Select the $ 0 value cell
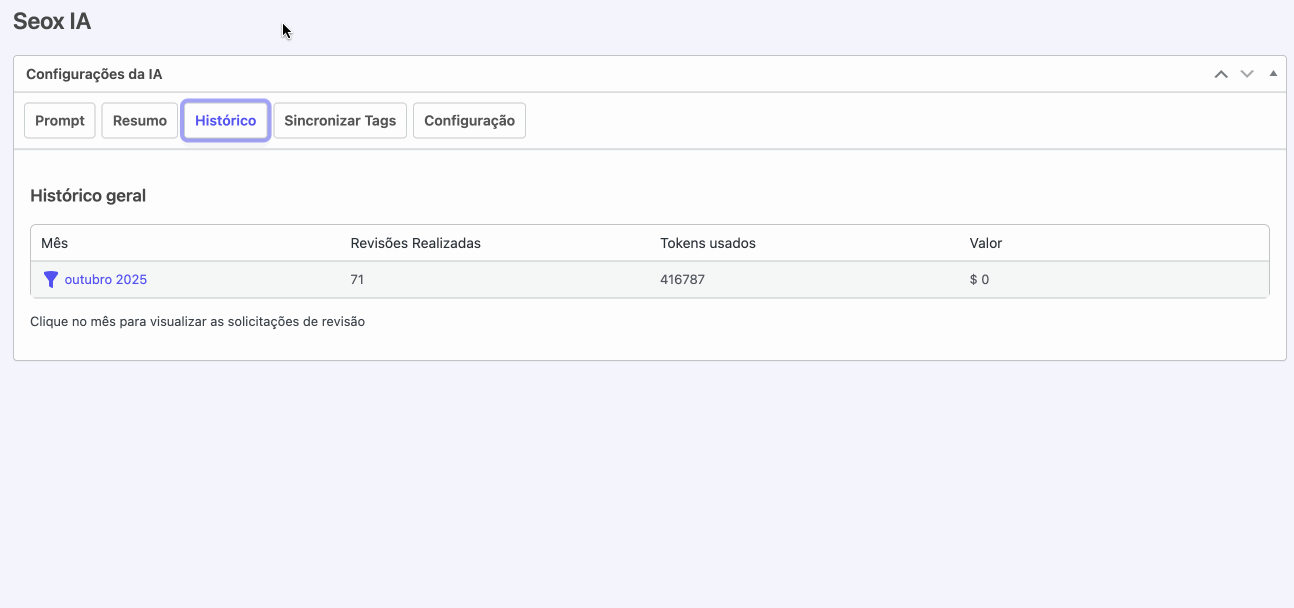The height and width of the screenshot is (608, 1294). coord(979,280)
